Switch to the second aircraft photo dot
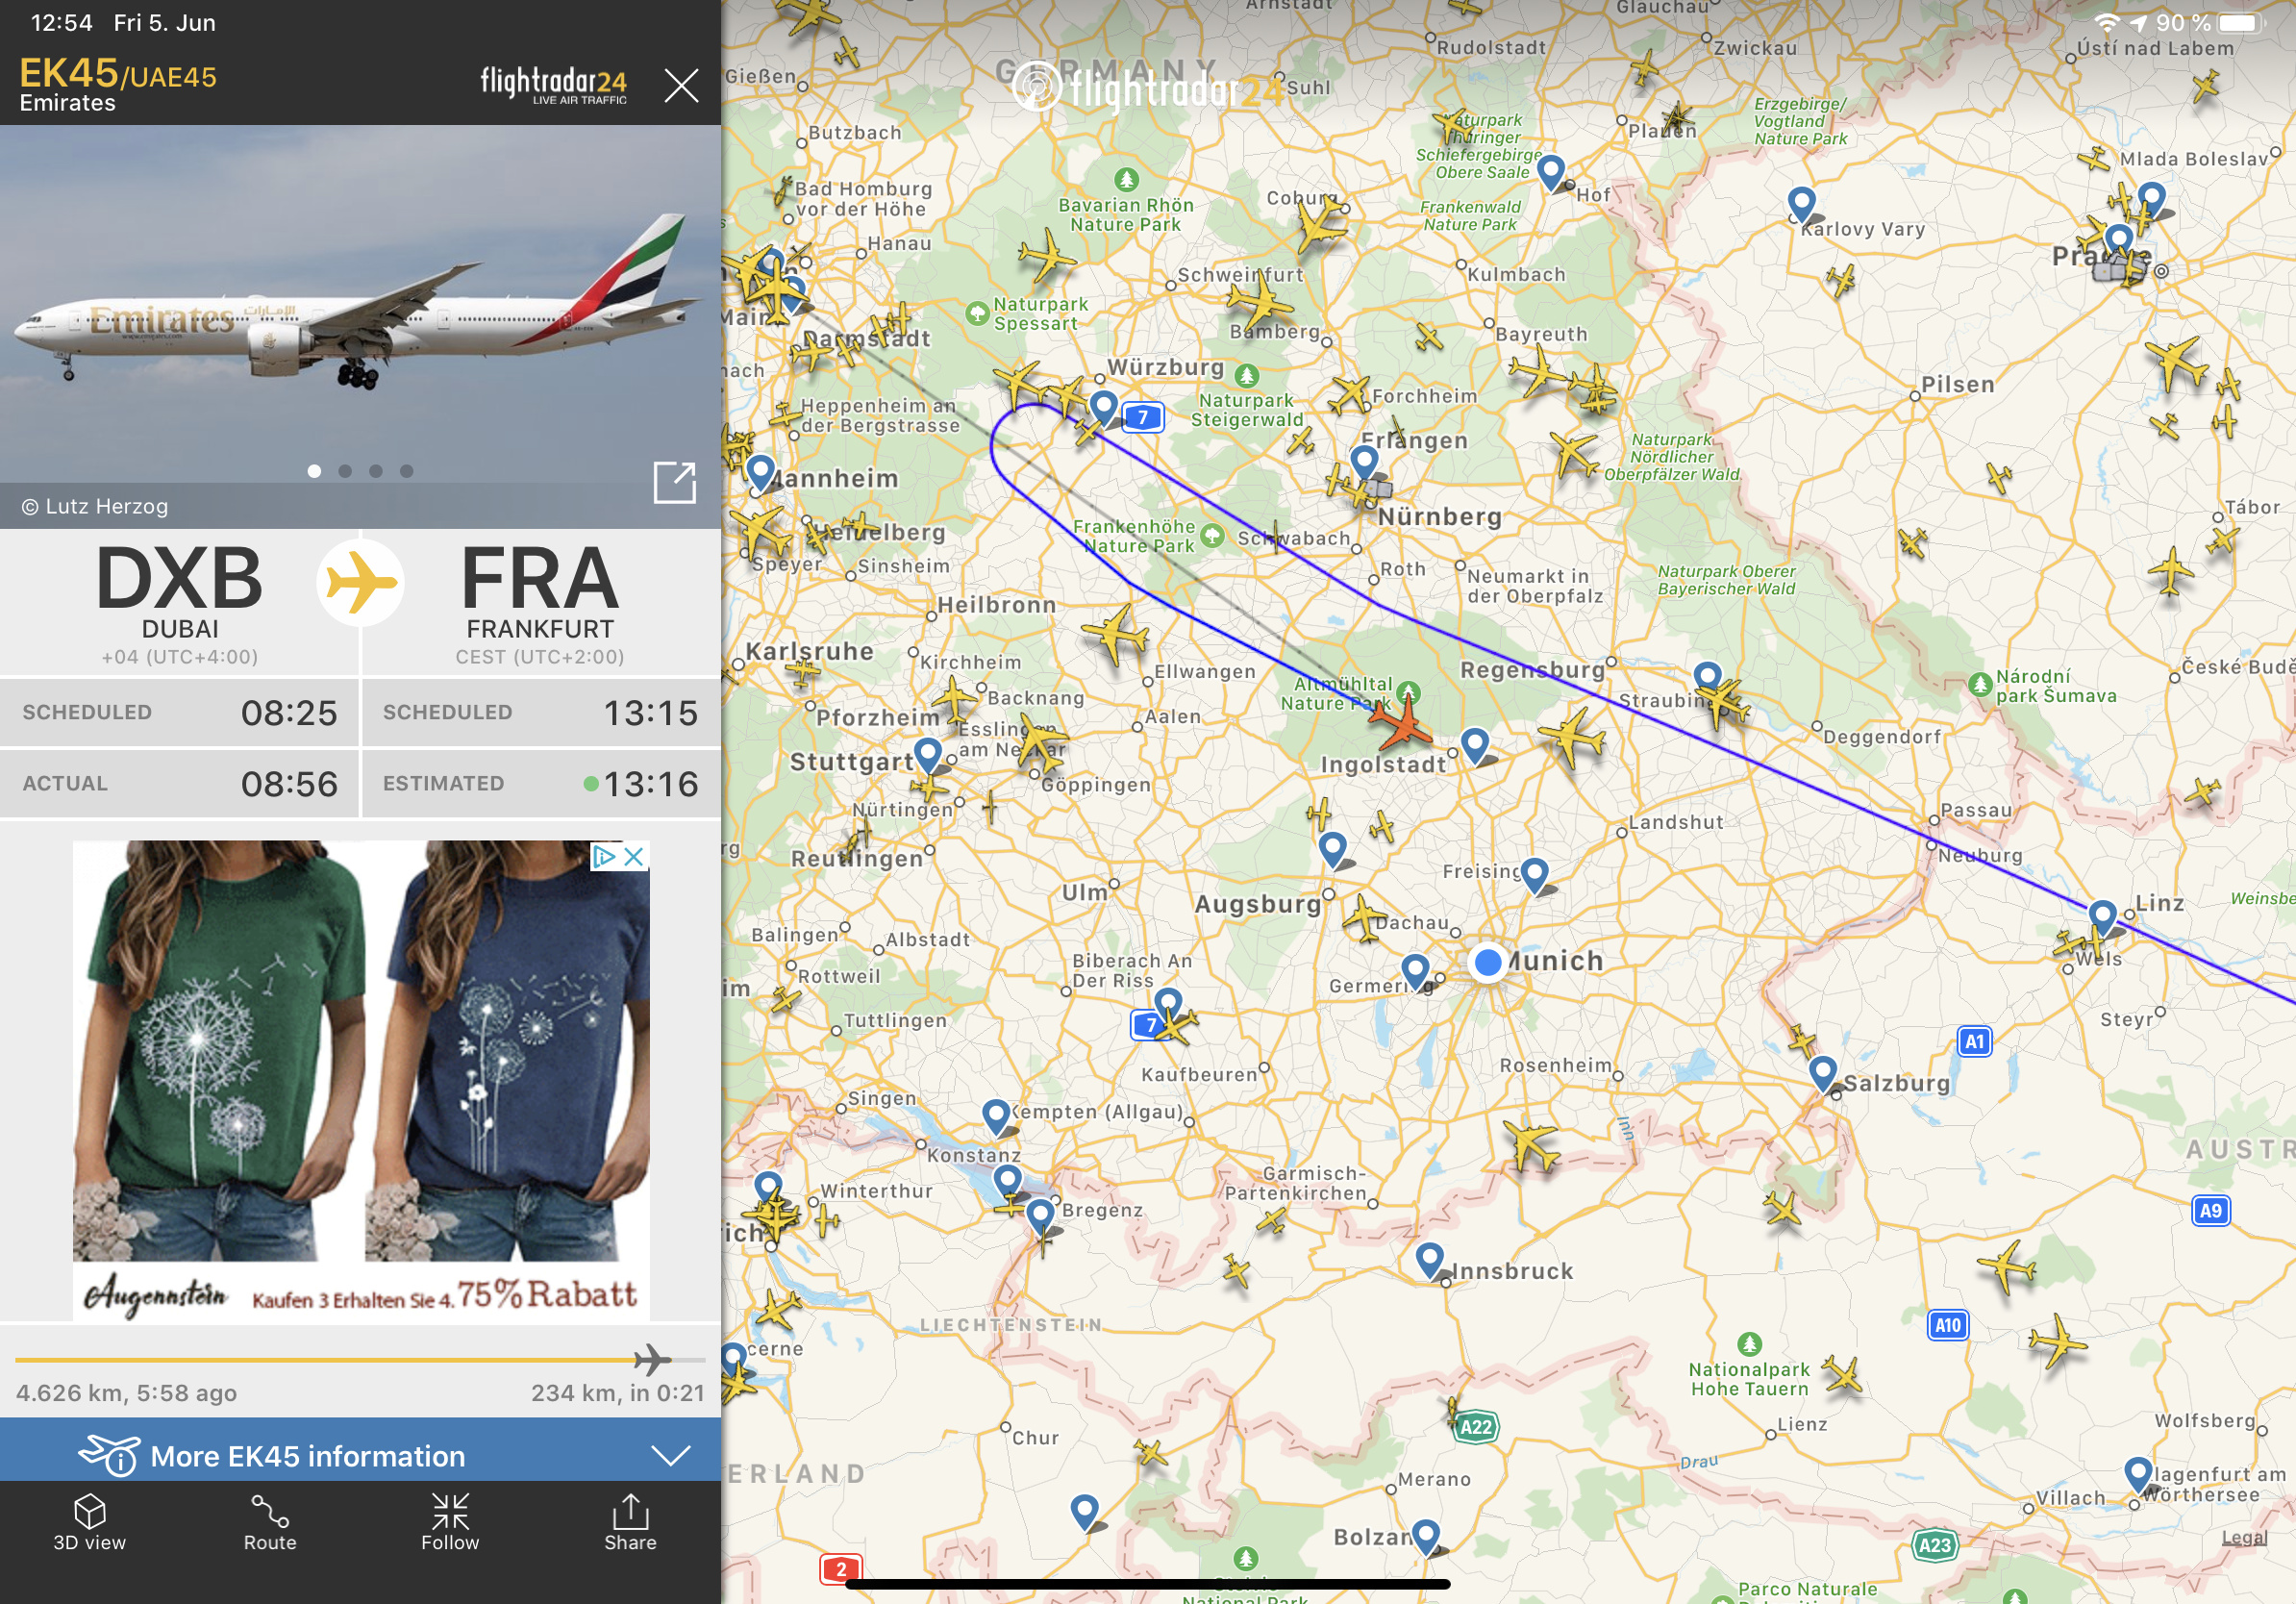Screen dimensions: 2296x1604 [345, 471]
